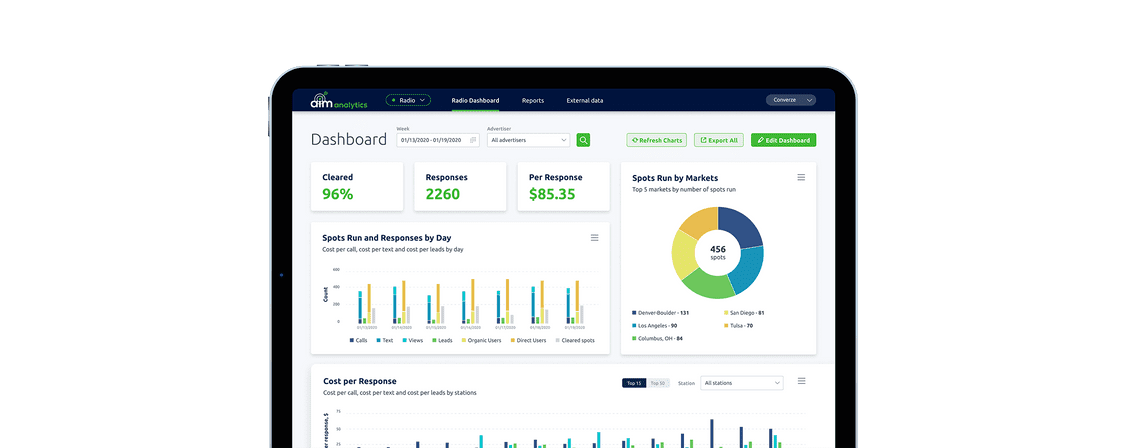1128x448 pixels.
Task: Open the Cost per Response chart menu
Action: (x=801, y=381)
